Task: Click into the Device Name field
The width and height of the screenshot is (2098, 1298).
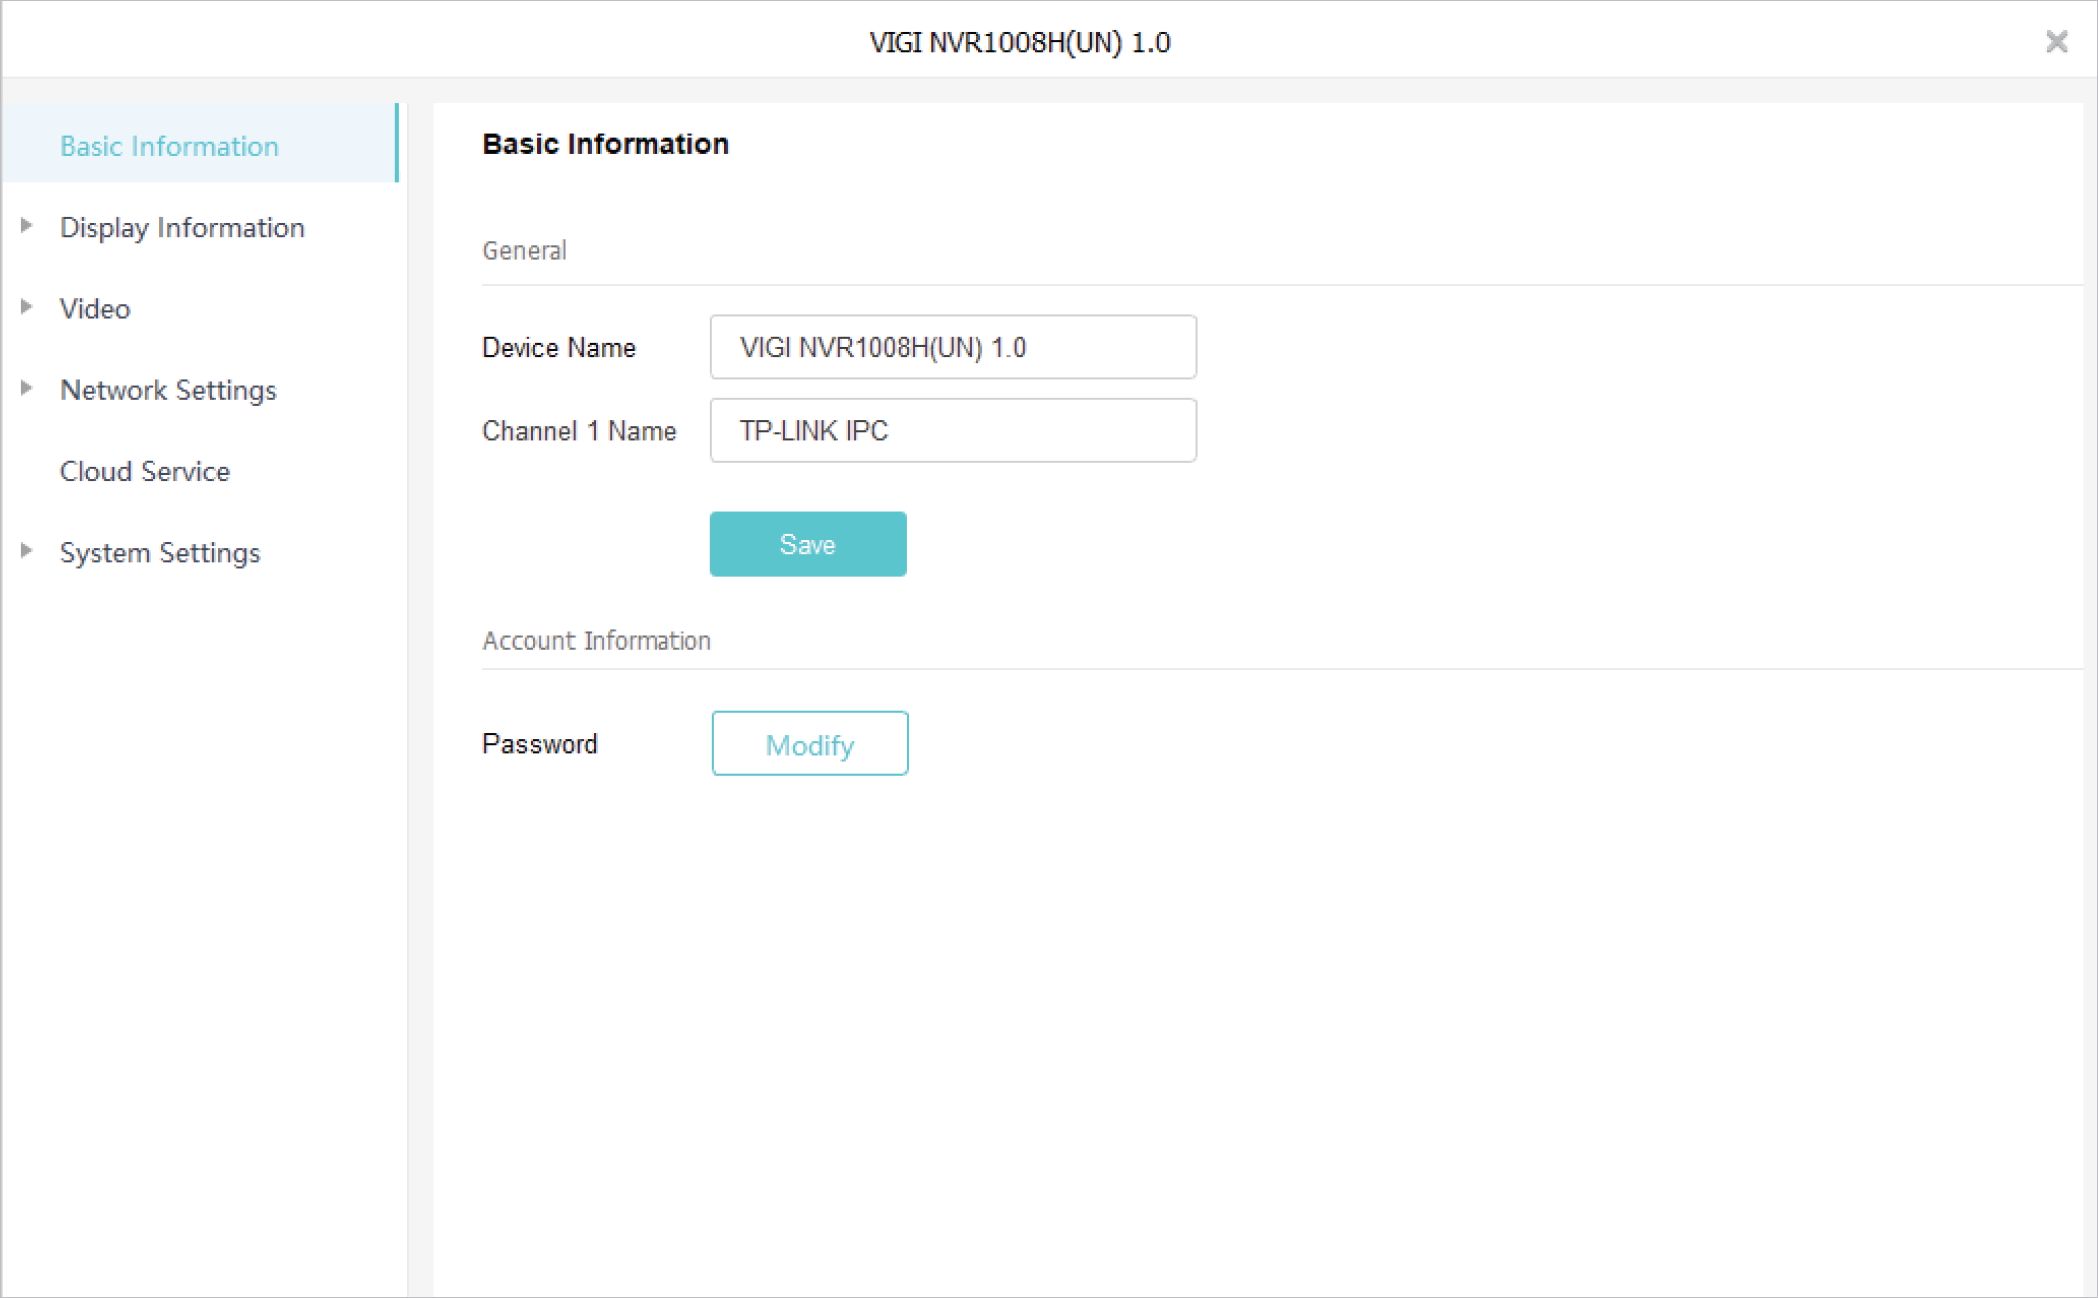Action: click(x=952, y=347)
